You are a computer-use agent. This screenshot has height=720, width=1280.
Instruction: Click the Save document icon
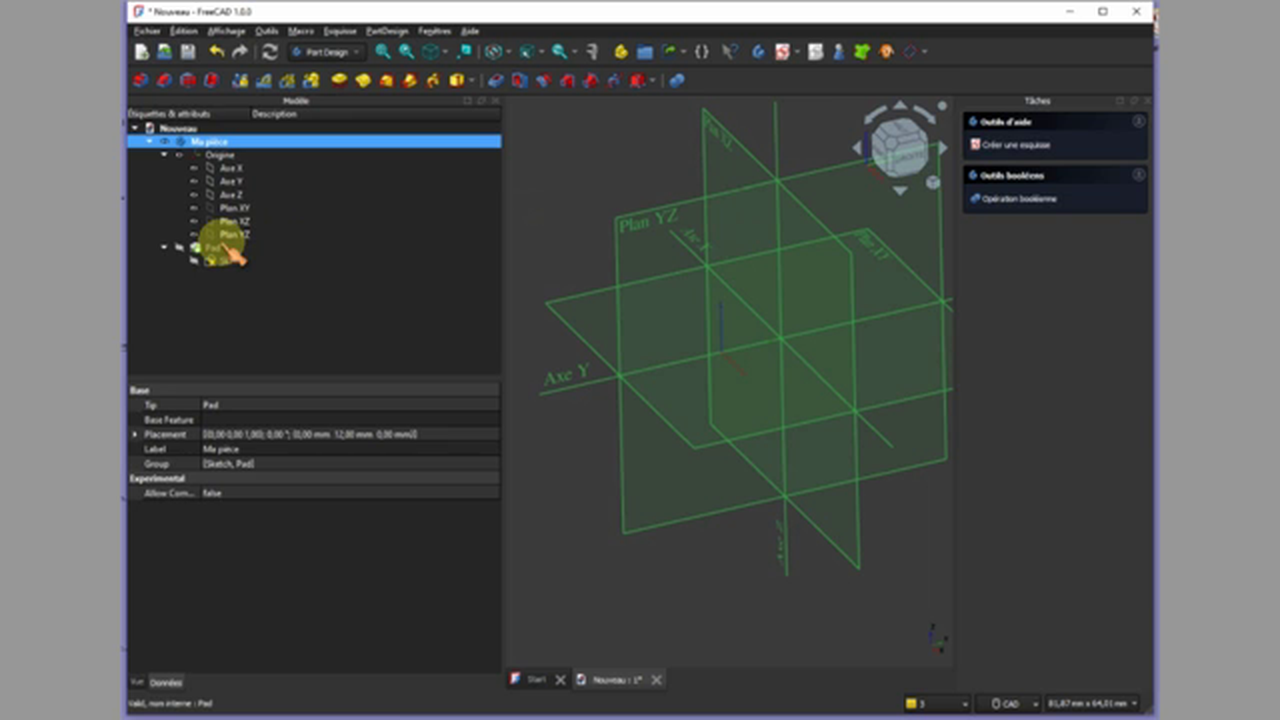pyautogui.click(x=187, y=52)
